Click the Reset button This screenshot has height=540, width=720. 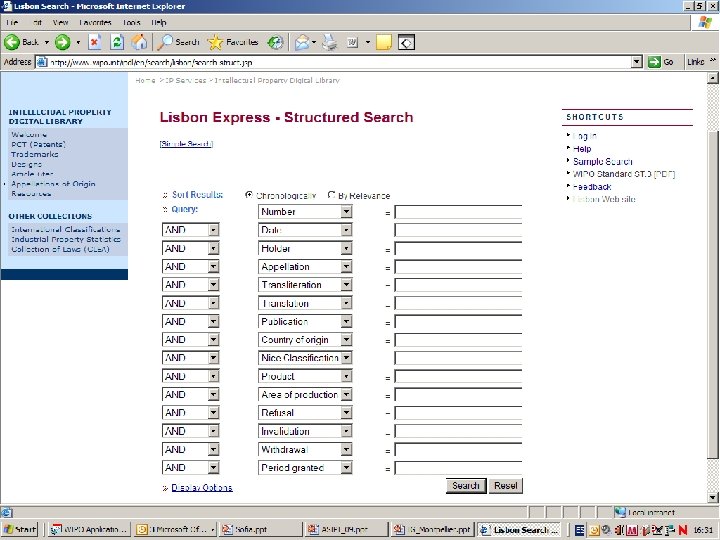tap(506, 486)
